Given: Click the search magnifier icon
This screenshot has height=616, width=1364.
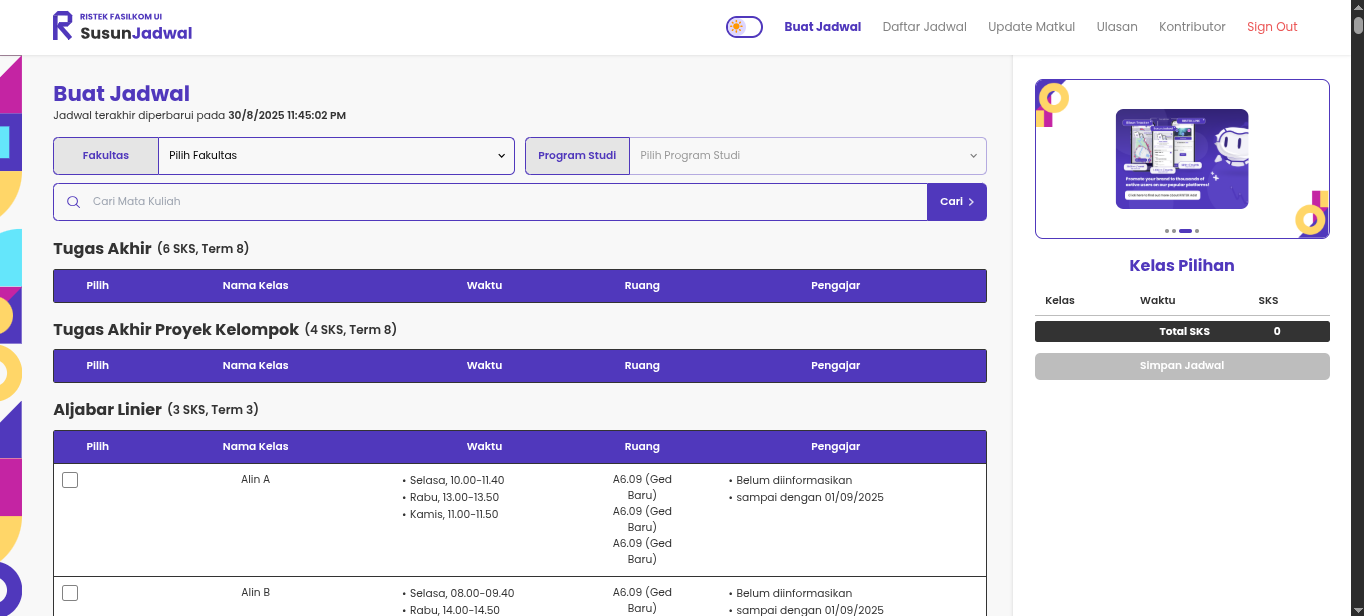Looking at the screenshot, I should [x=73, y=202].
